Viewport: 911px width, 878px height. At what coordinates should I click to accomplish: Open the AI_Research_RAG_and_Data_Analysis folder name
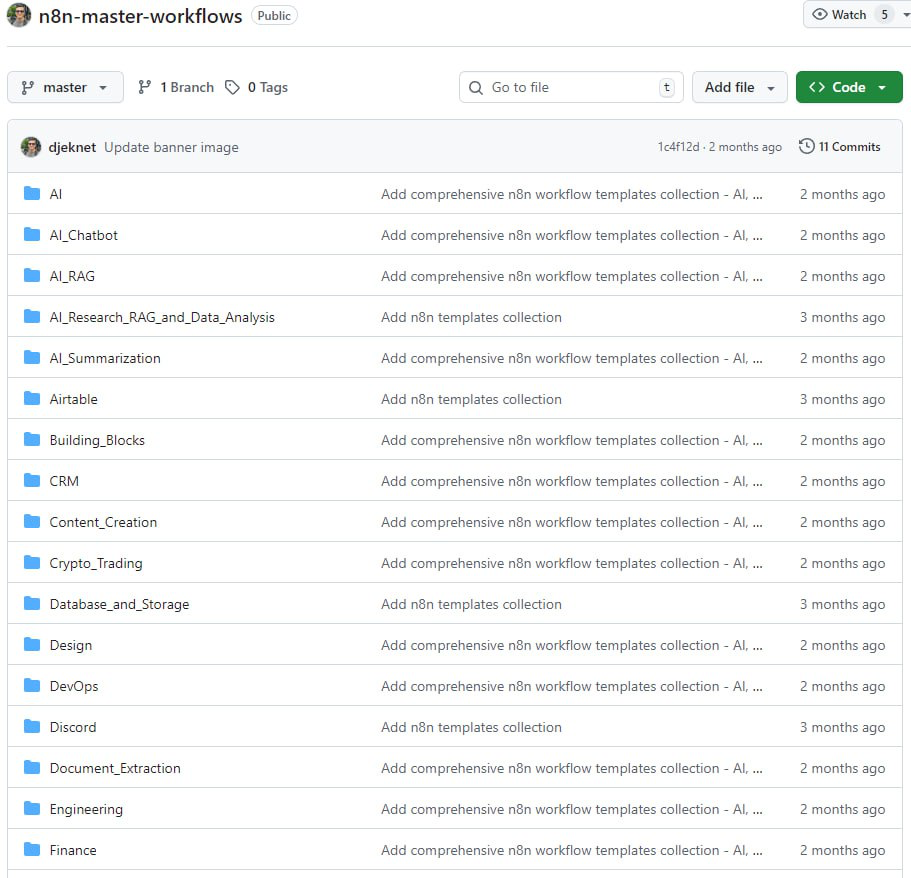click(162, 317)
